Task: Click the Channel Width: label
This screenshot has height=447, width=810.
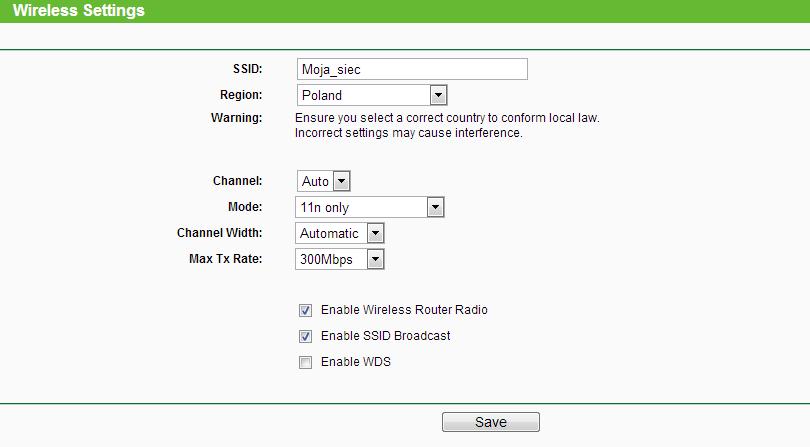Action: (219, 233)
